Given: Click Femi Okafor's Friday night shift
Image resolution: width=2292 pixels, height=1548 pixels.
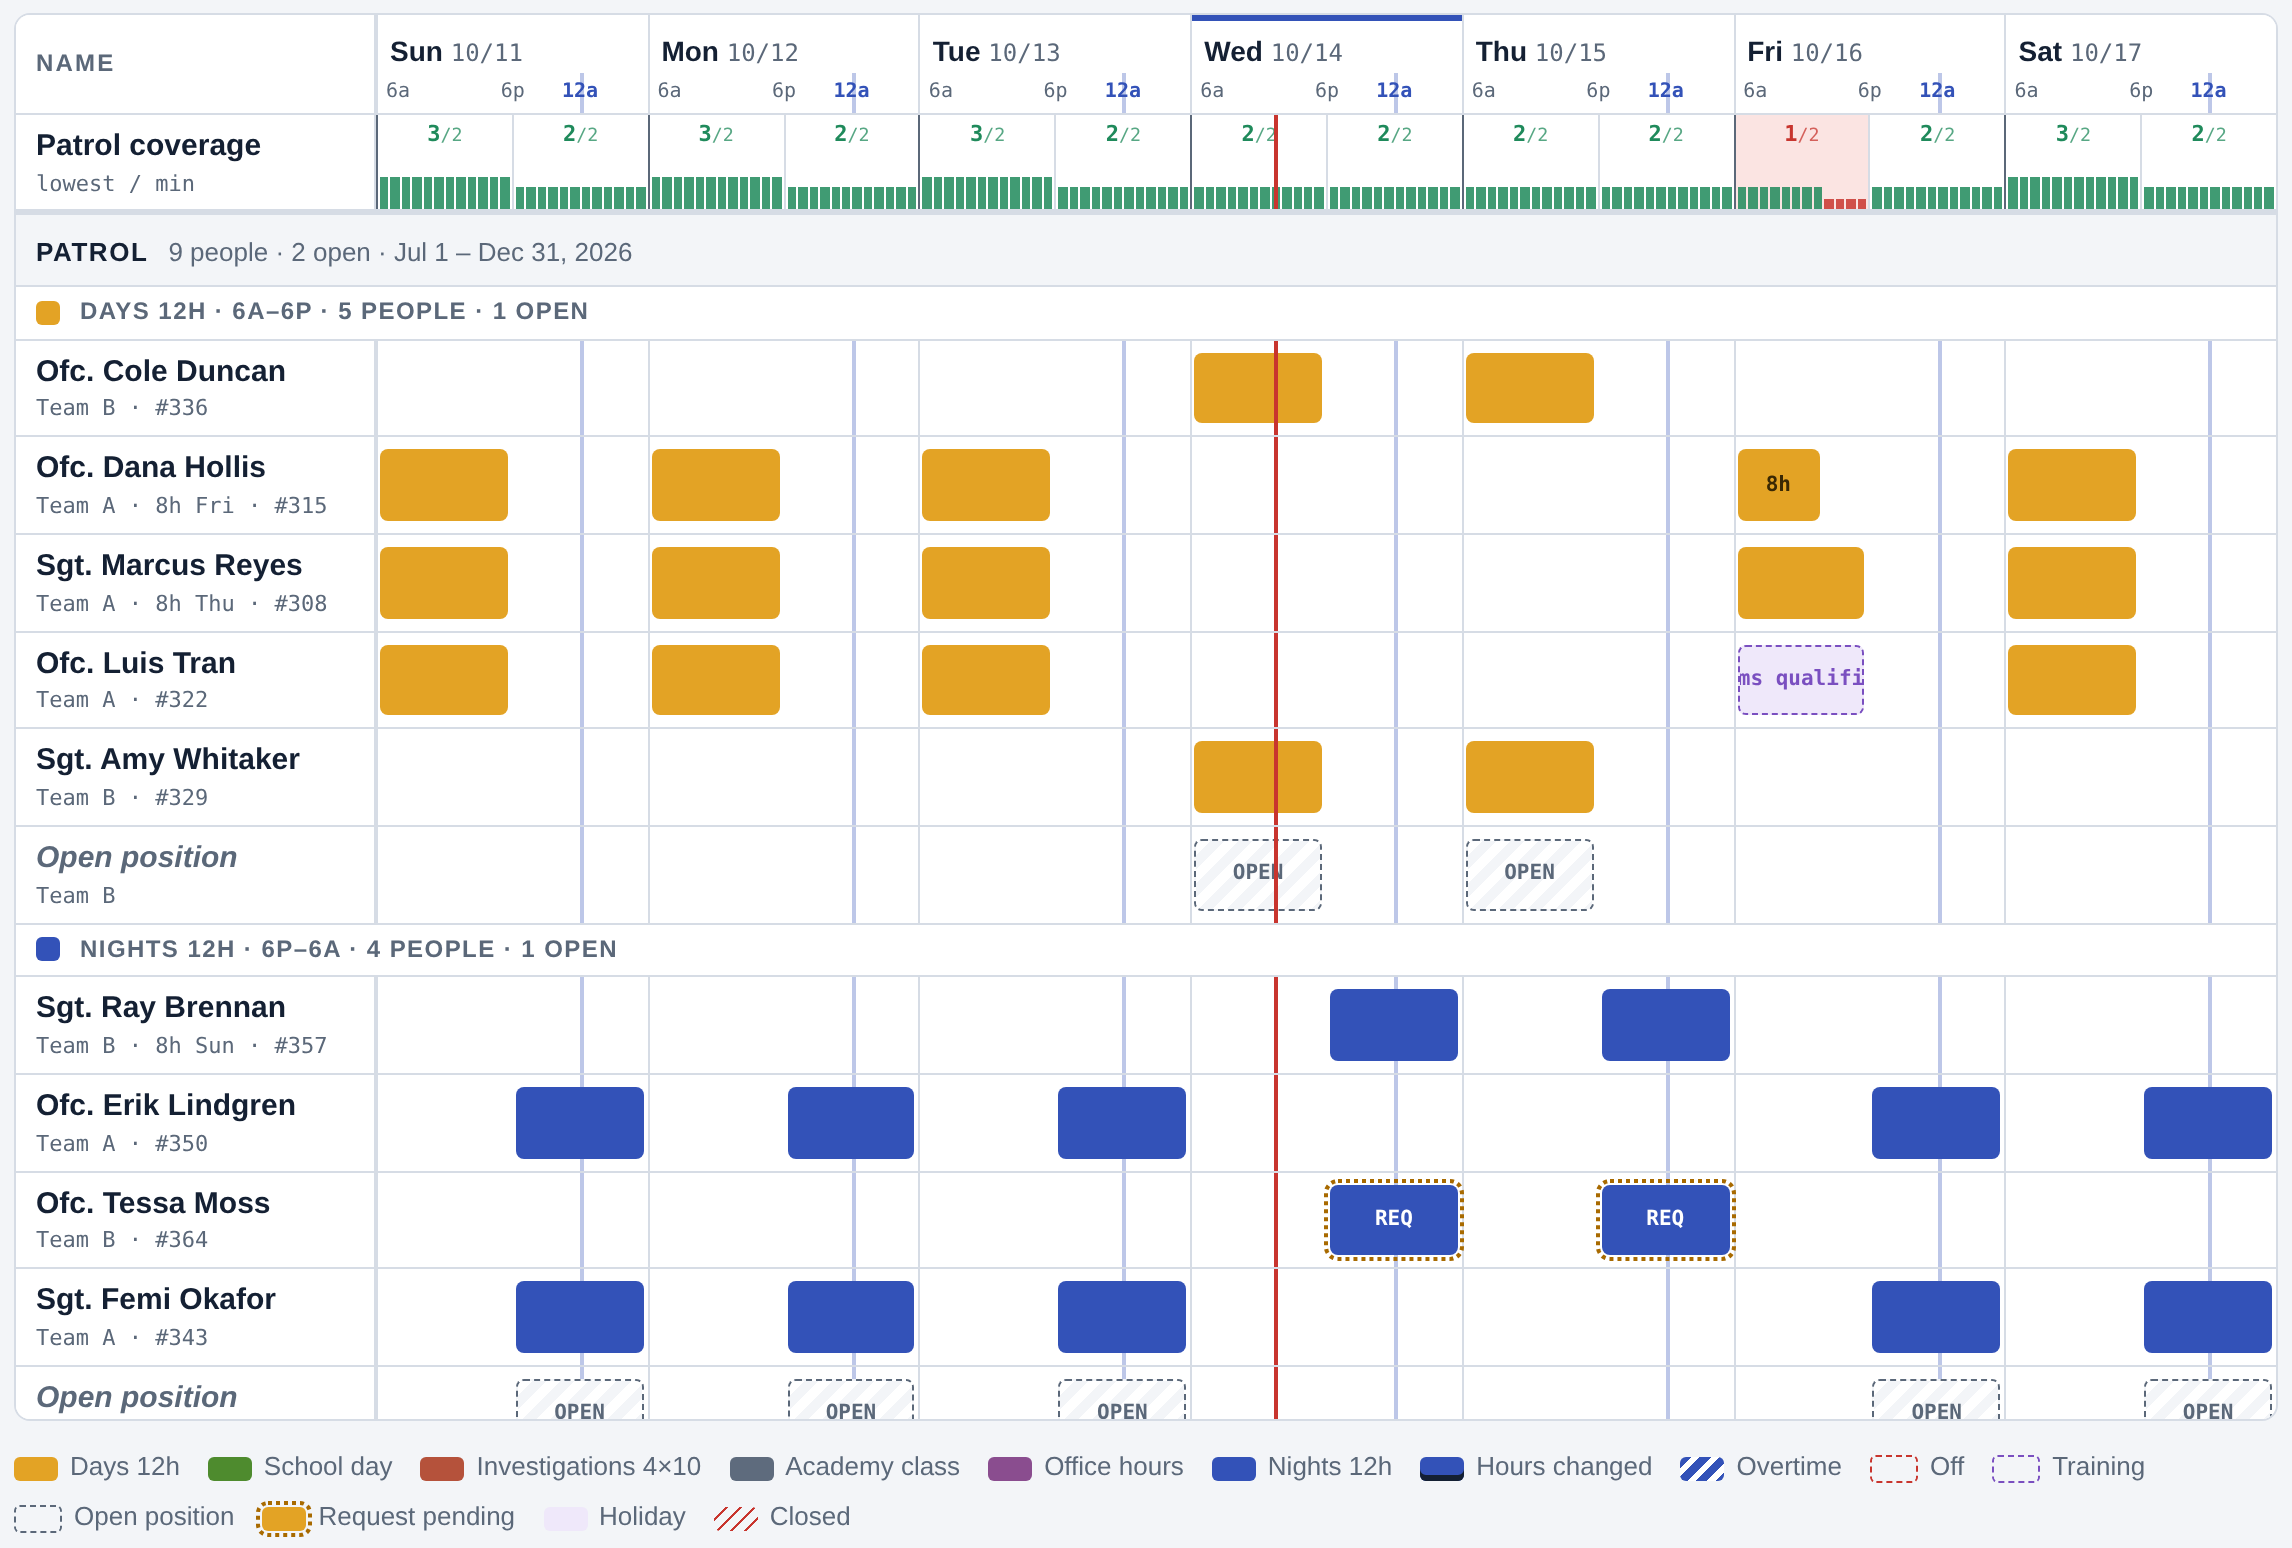Looking at the screenshot, I should click(1936, 1317).
